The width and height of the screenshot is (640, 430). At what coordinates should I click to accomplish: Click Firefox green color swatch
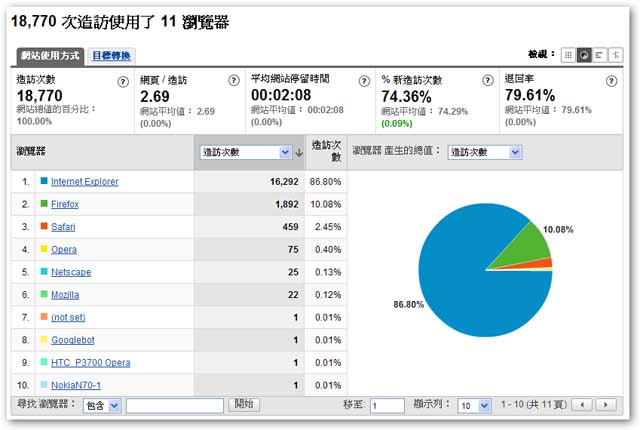pyautogui.click(x=44, y=203)
